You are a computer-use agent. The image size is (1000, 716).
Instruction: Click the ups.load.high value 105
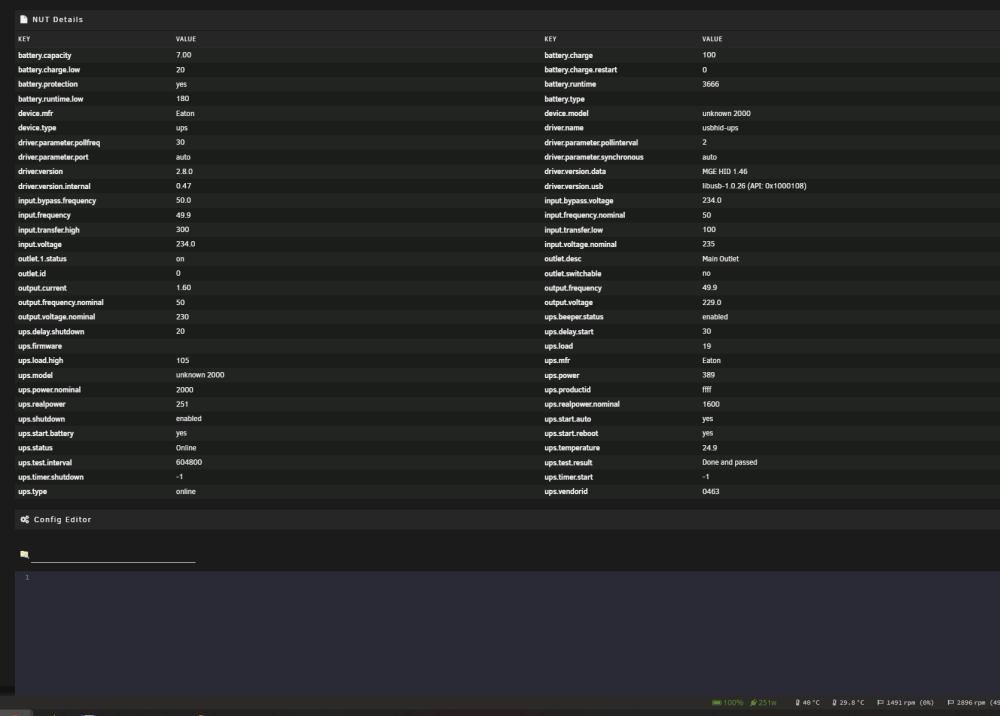(182, 361)
